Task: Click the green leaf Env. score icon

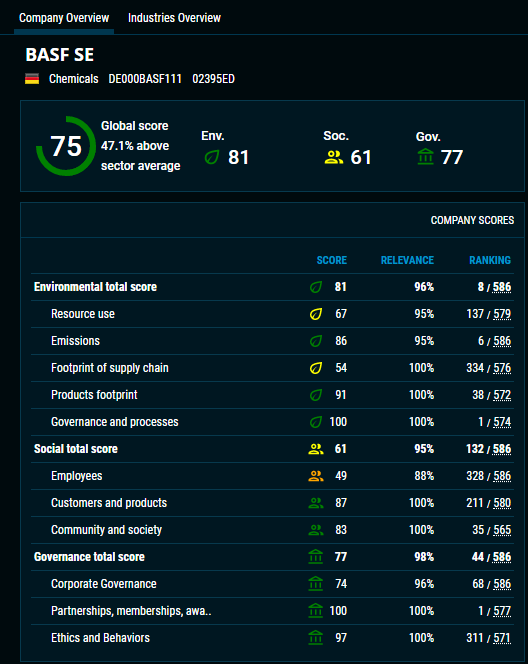Action: pyautogui.click(x=212, y=158)
